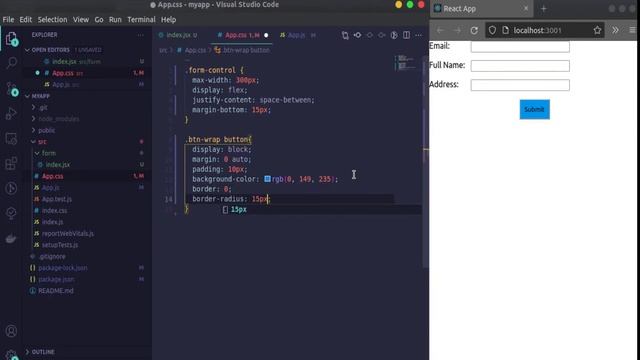Viewport: 640px width, 360px height.
Task: Select the App.css editor tab
Action: 242,35
